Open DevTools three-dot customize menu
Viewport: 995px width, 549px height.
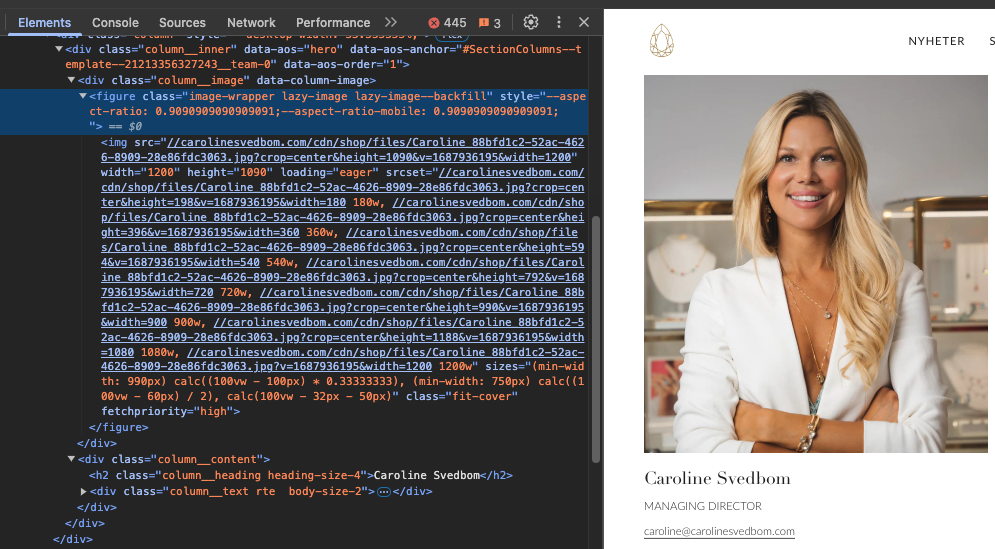point(558,22)
